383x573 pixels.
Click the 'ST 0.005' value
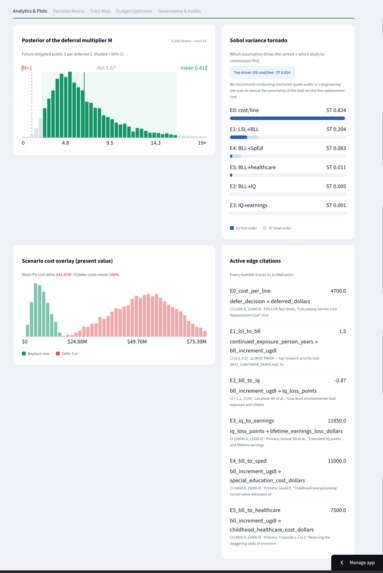point(336,186)
